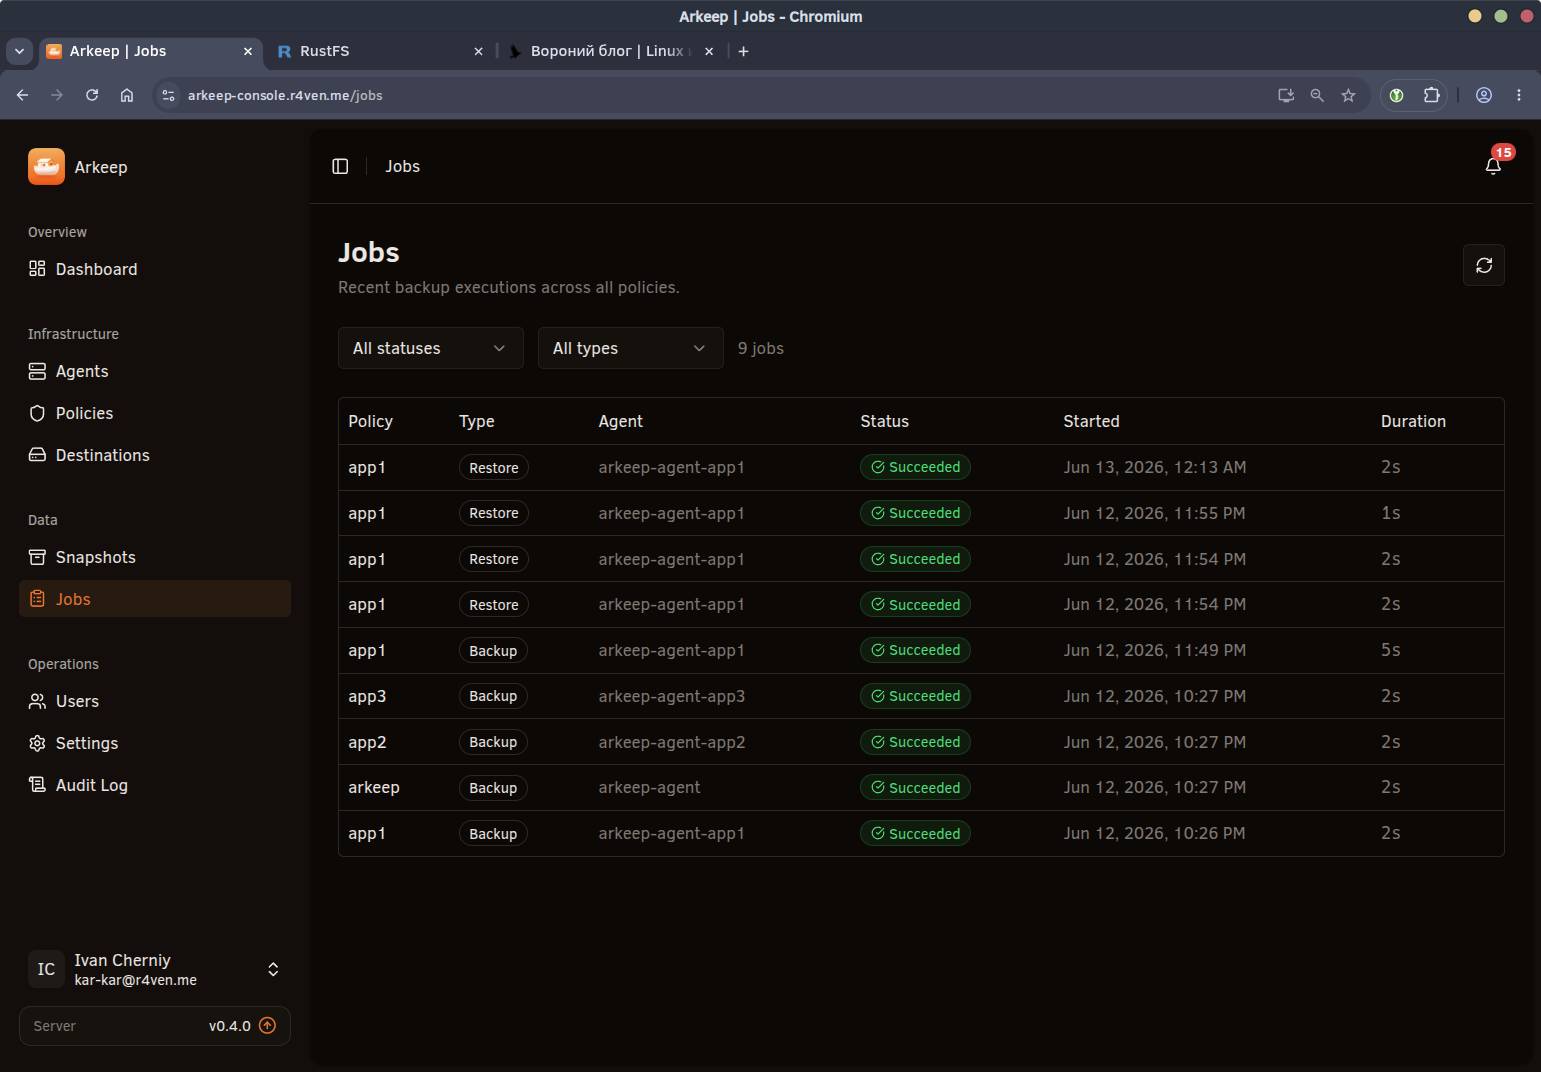The image size is (1541, 1072).
Task: Click the browser home icon
Action: (x=127, y=95)
